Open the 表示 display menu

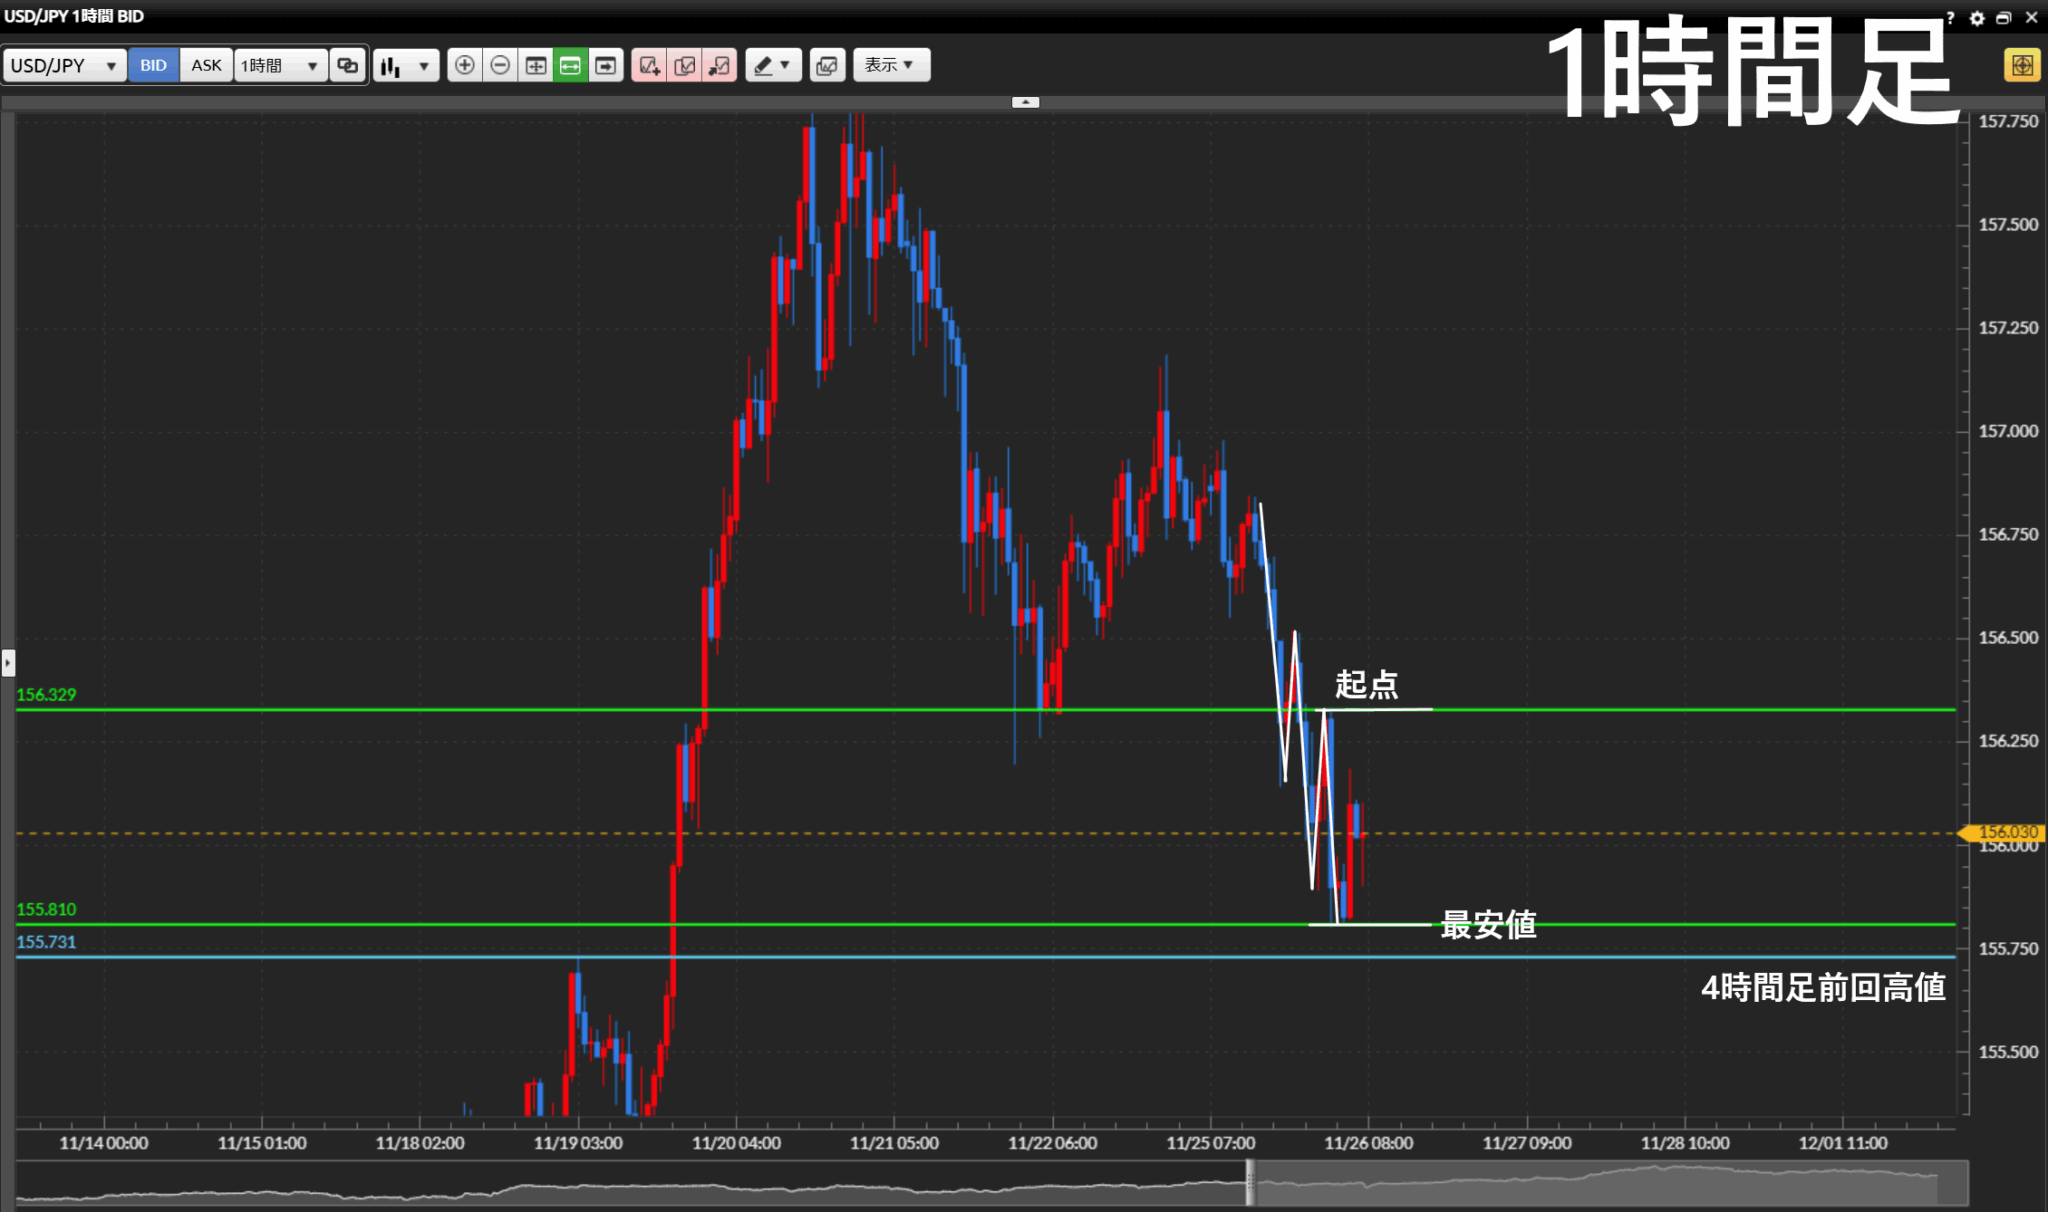pyautogui.click(x=890, y=66)
